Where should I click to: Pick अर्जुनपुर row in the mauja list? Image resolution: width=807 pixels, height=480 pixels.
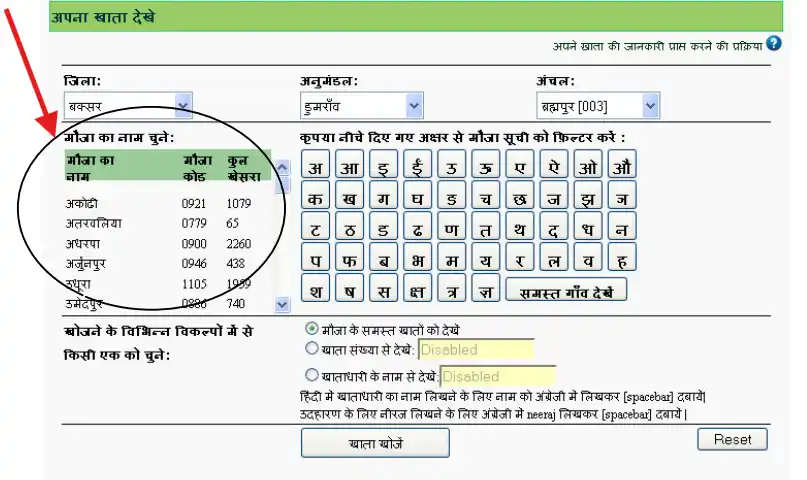[96, 263]
